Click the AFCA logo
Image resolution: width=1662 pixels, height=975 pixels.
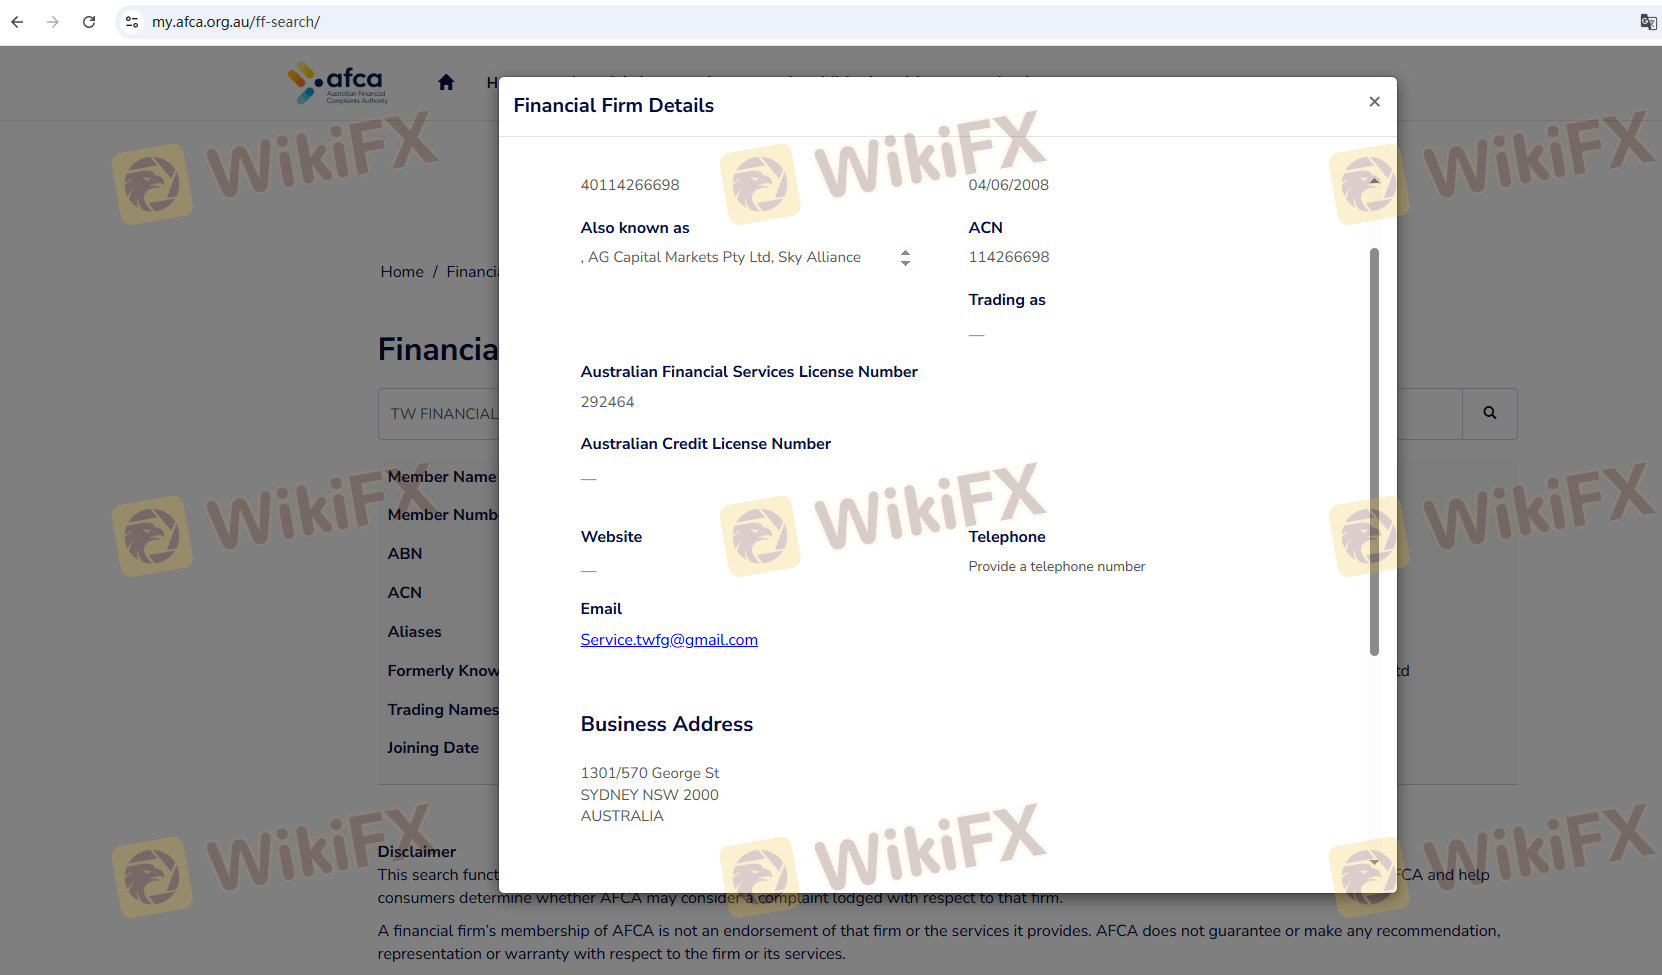(x=338, y=84)
